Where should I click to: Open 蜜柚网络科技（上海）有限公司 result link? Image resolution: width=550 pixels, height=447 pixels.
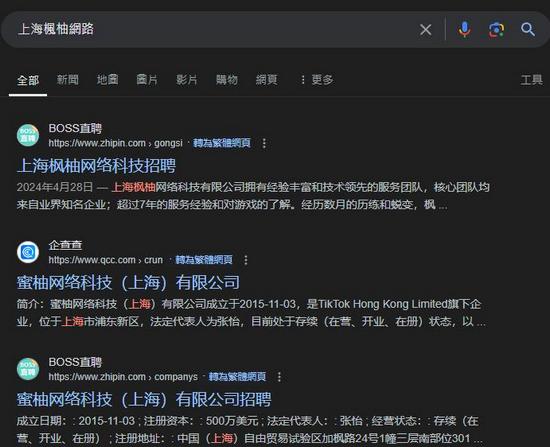point(128,282)
